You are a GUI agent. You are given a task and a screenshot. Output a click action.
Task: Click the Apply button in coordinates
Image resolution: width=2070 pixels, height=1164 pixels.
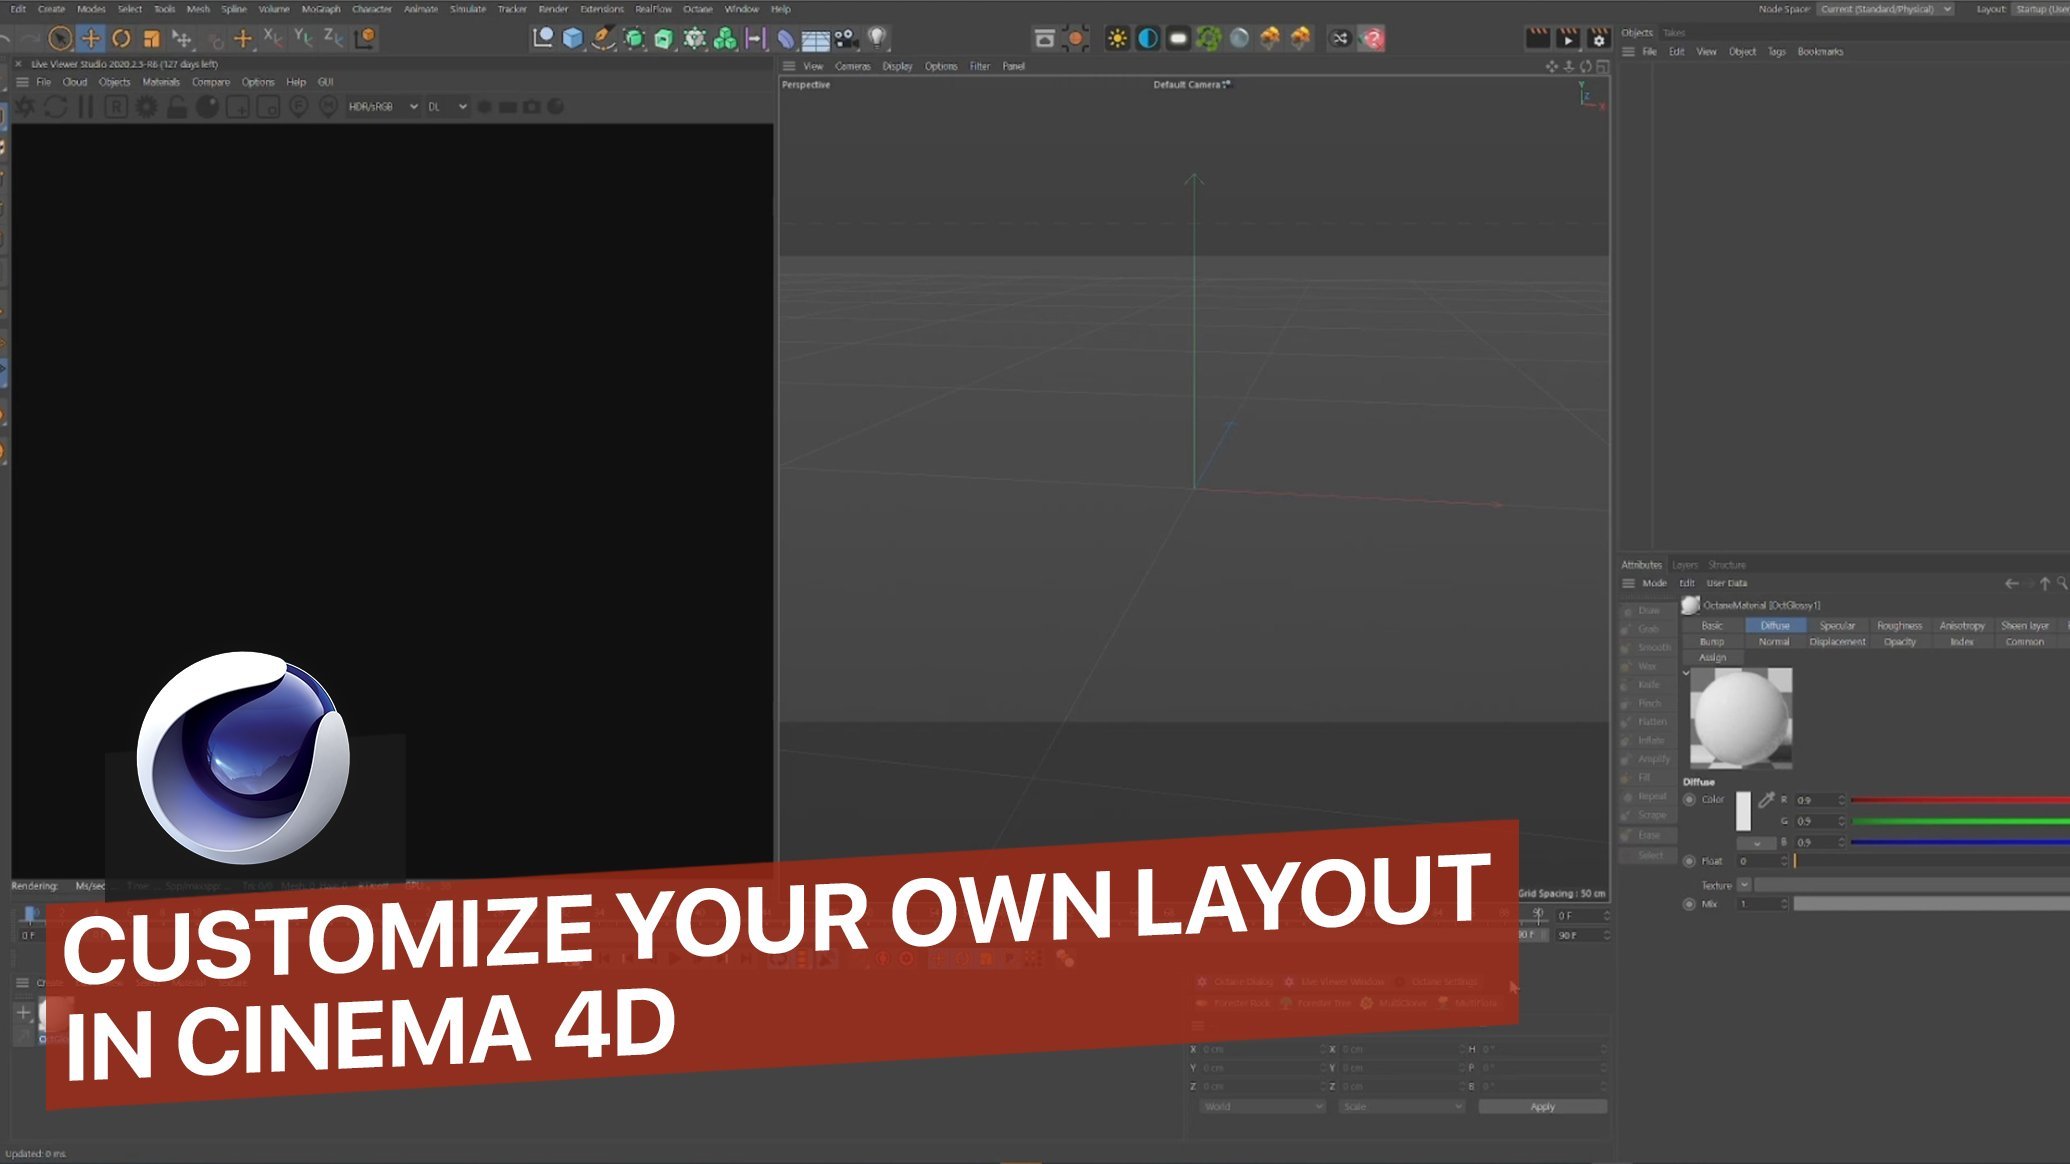pyautogui.click(x=1542, y=1106)
